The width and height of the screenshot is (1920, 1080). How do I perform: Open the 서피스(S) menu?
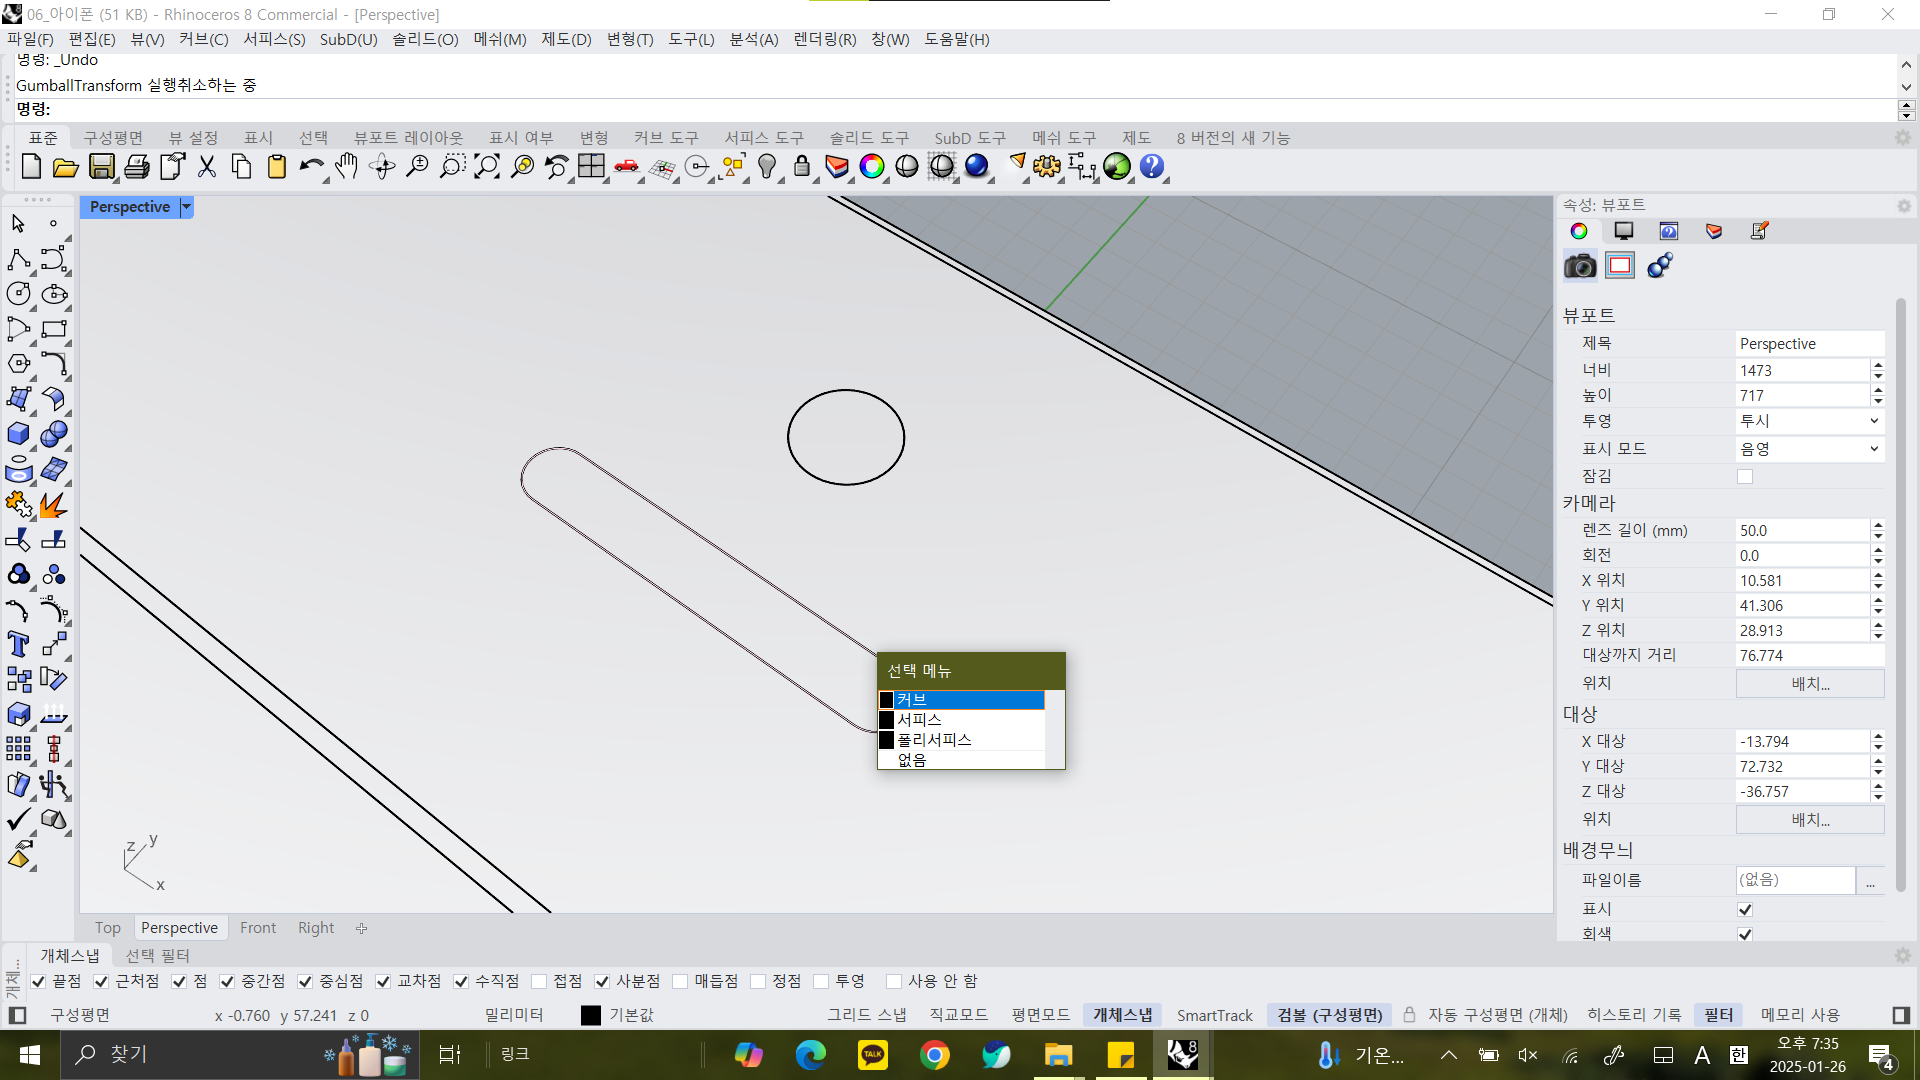tap(274, 39)
